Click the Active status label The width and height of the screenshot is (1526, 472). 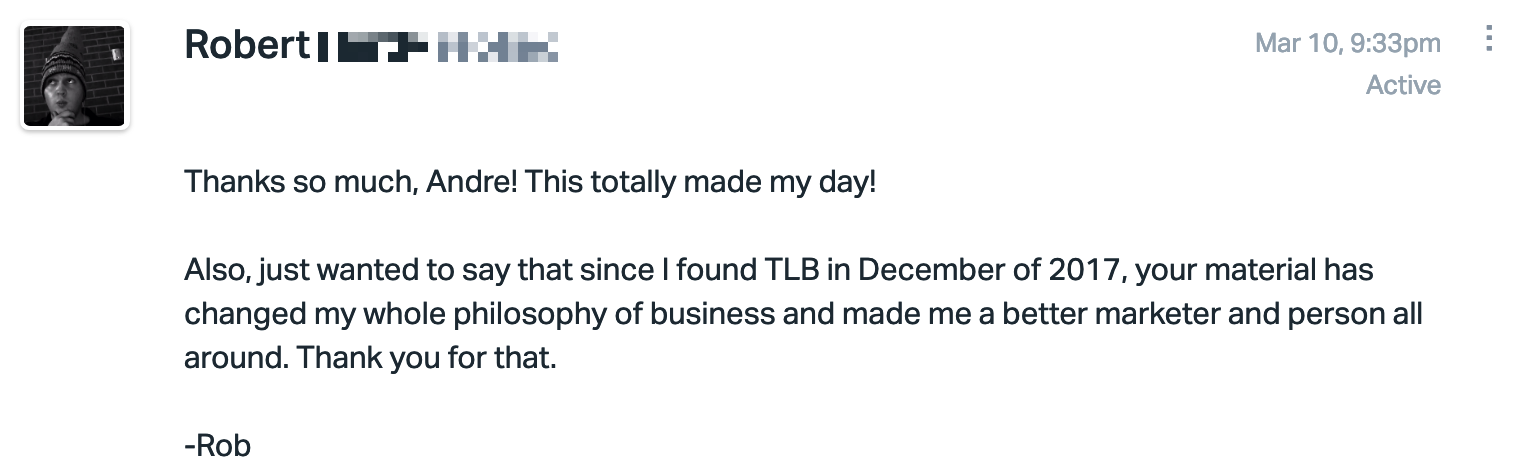(1403, 86)
